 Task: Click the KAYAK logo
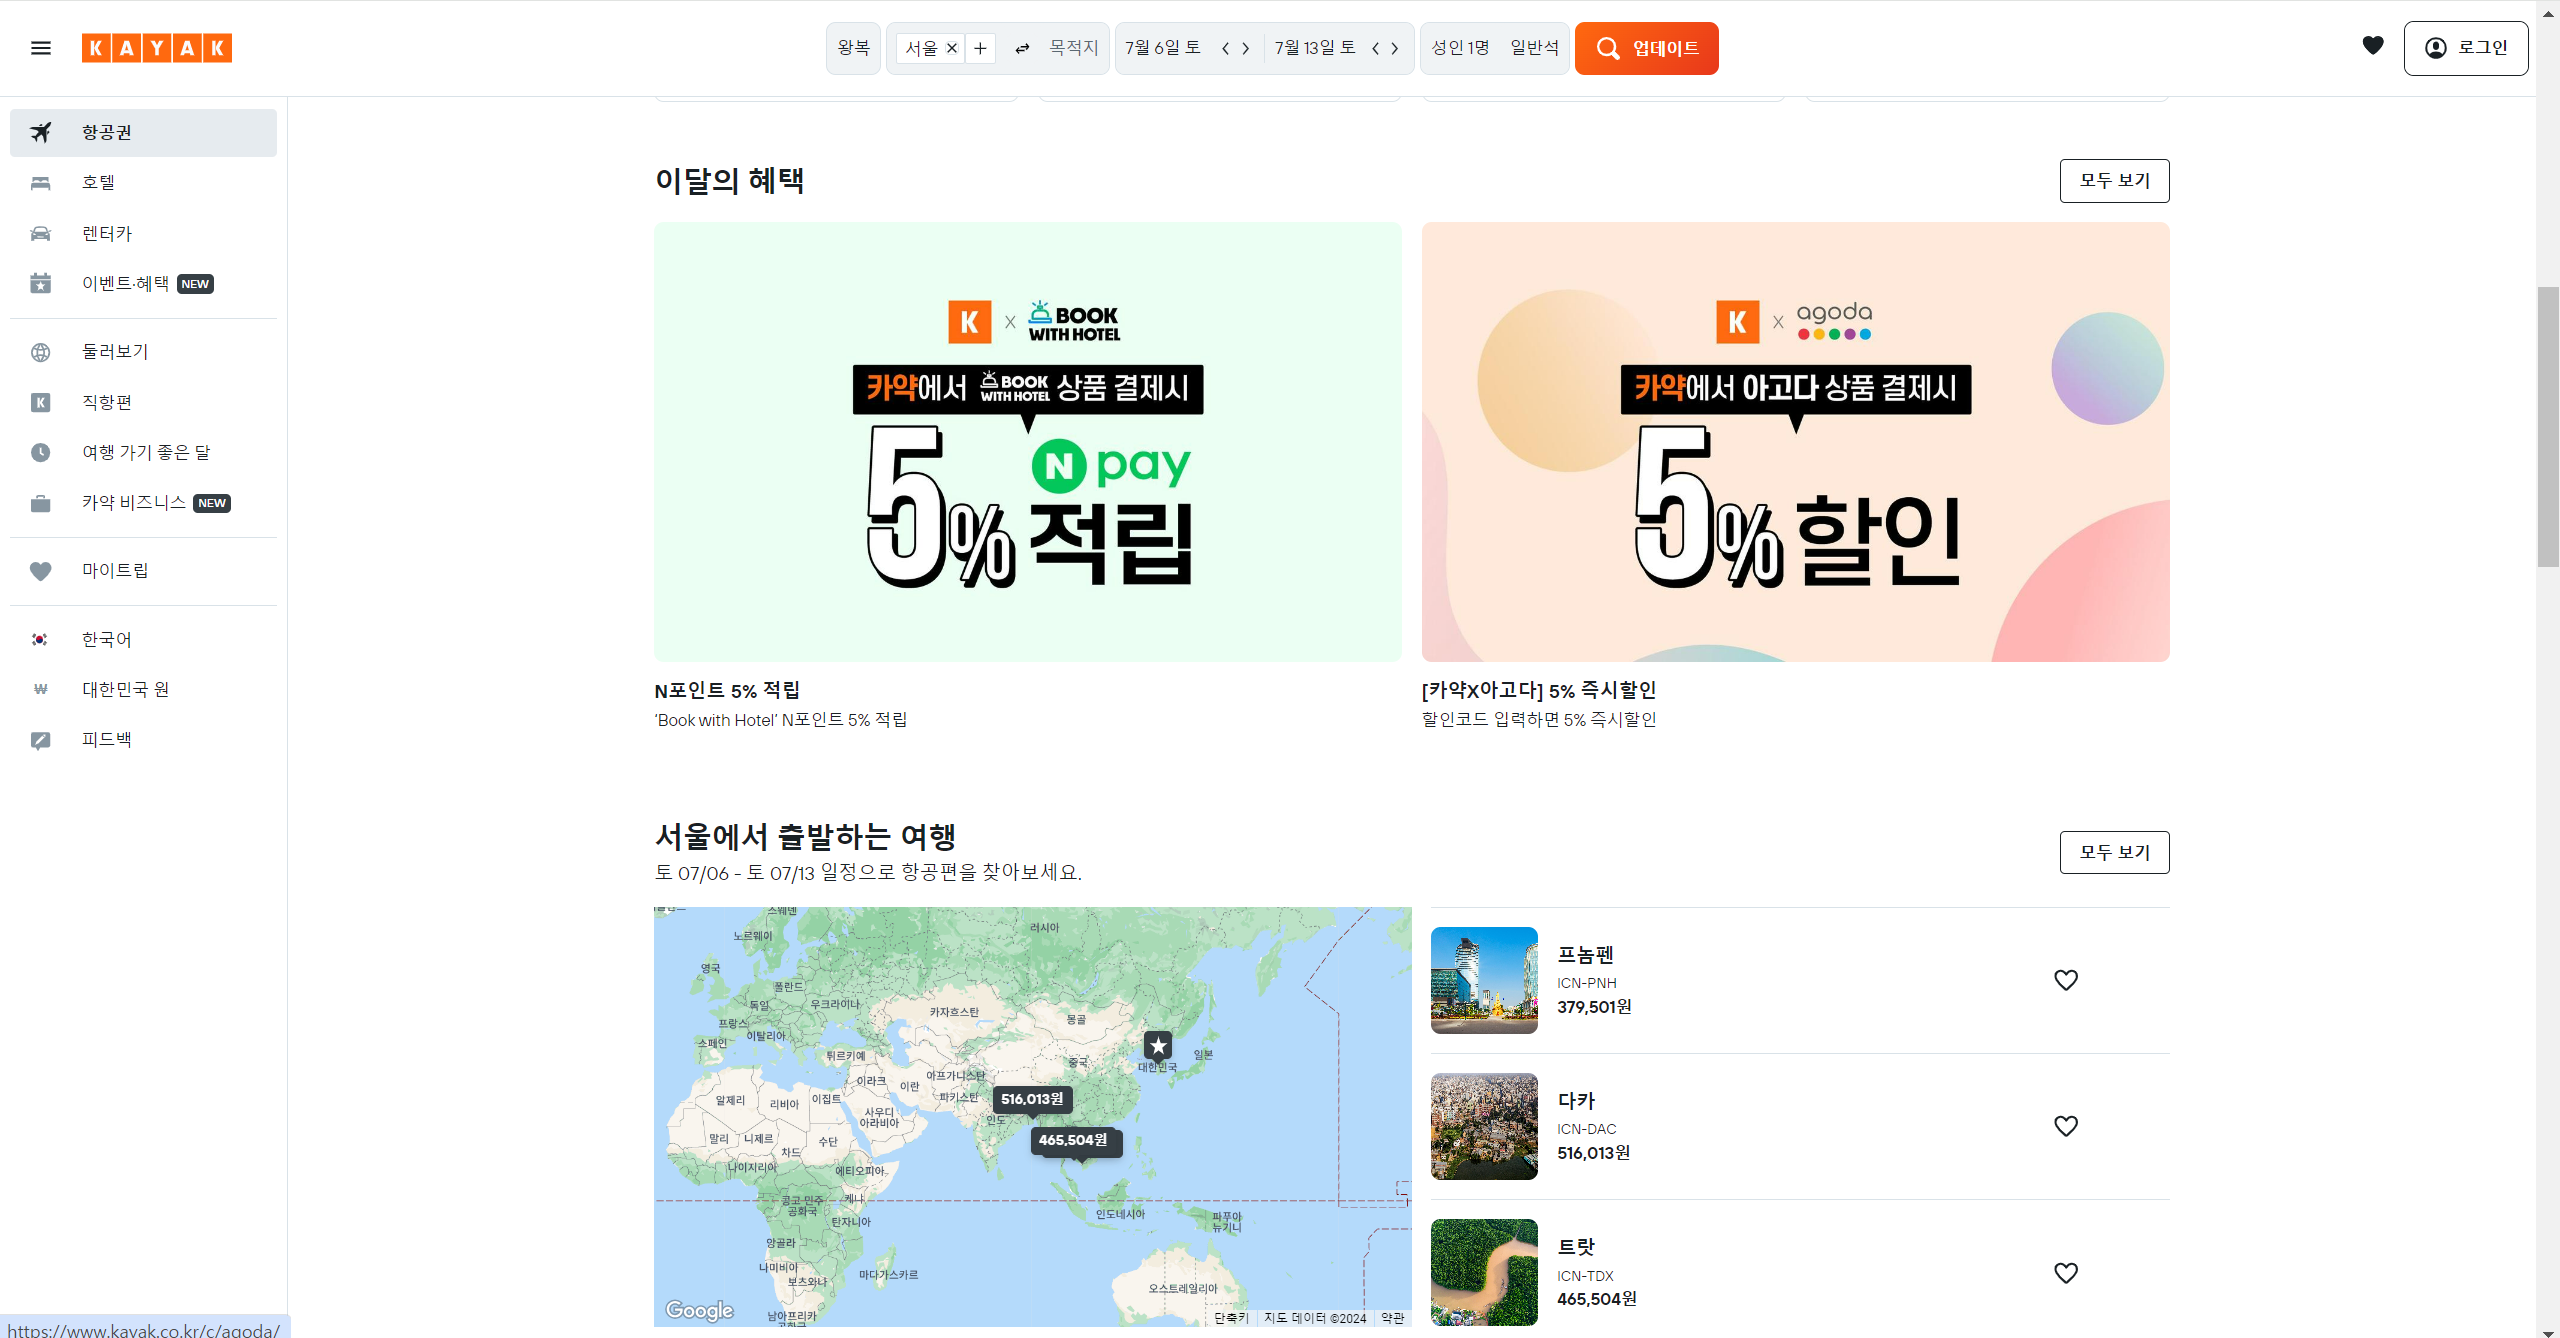click(156, 47)
